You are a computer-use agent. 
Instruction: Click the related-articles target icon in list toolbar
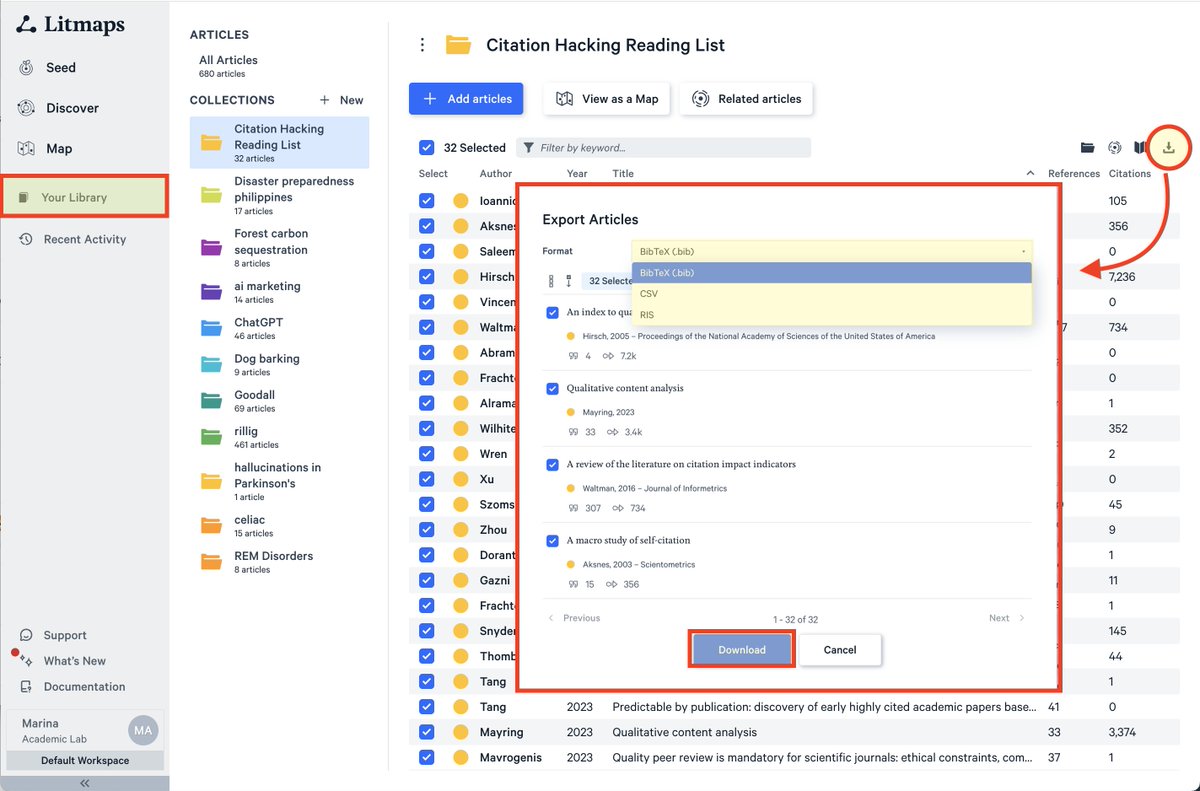point(1114,148)
